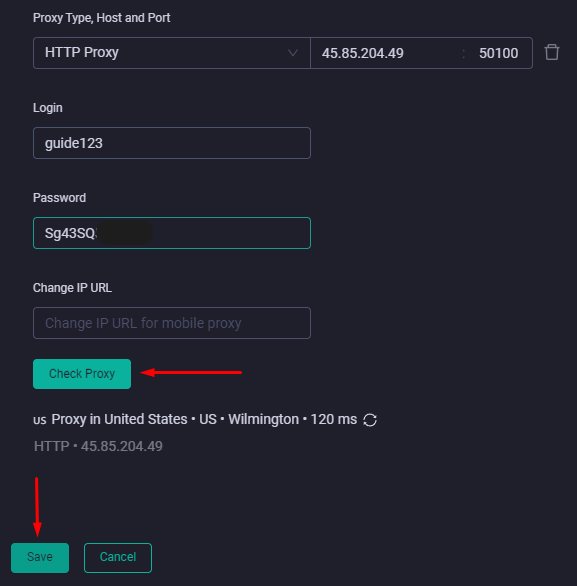
Task: Click Login field with guide123
Action: tap(172, 143)
